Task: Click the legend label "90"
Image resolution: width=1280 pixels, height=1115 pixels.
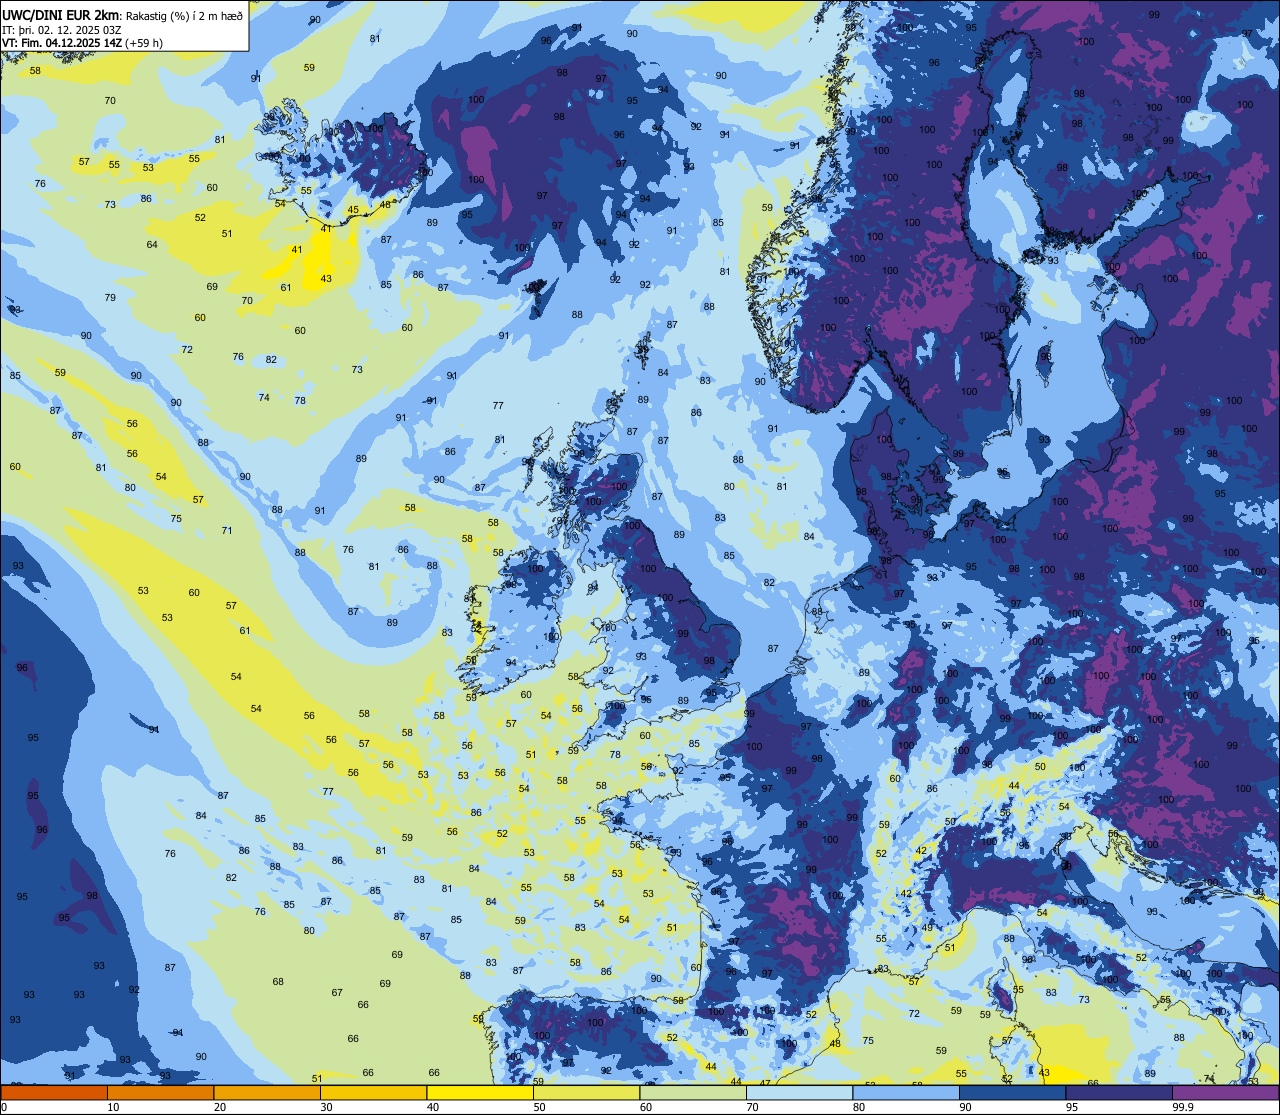Action: tap(965, 1107)
